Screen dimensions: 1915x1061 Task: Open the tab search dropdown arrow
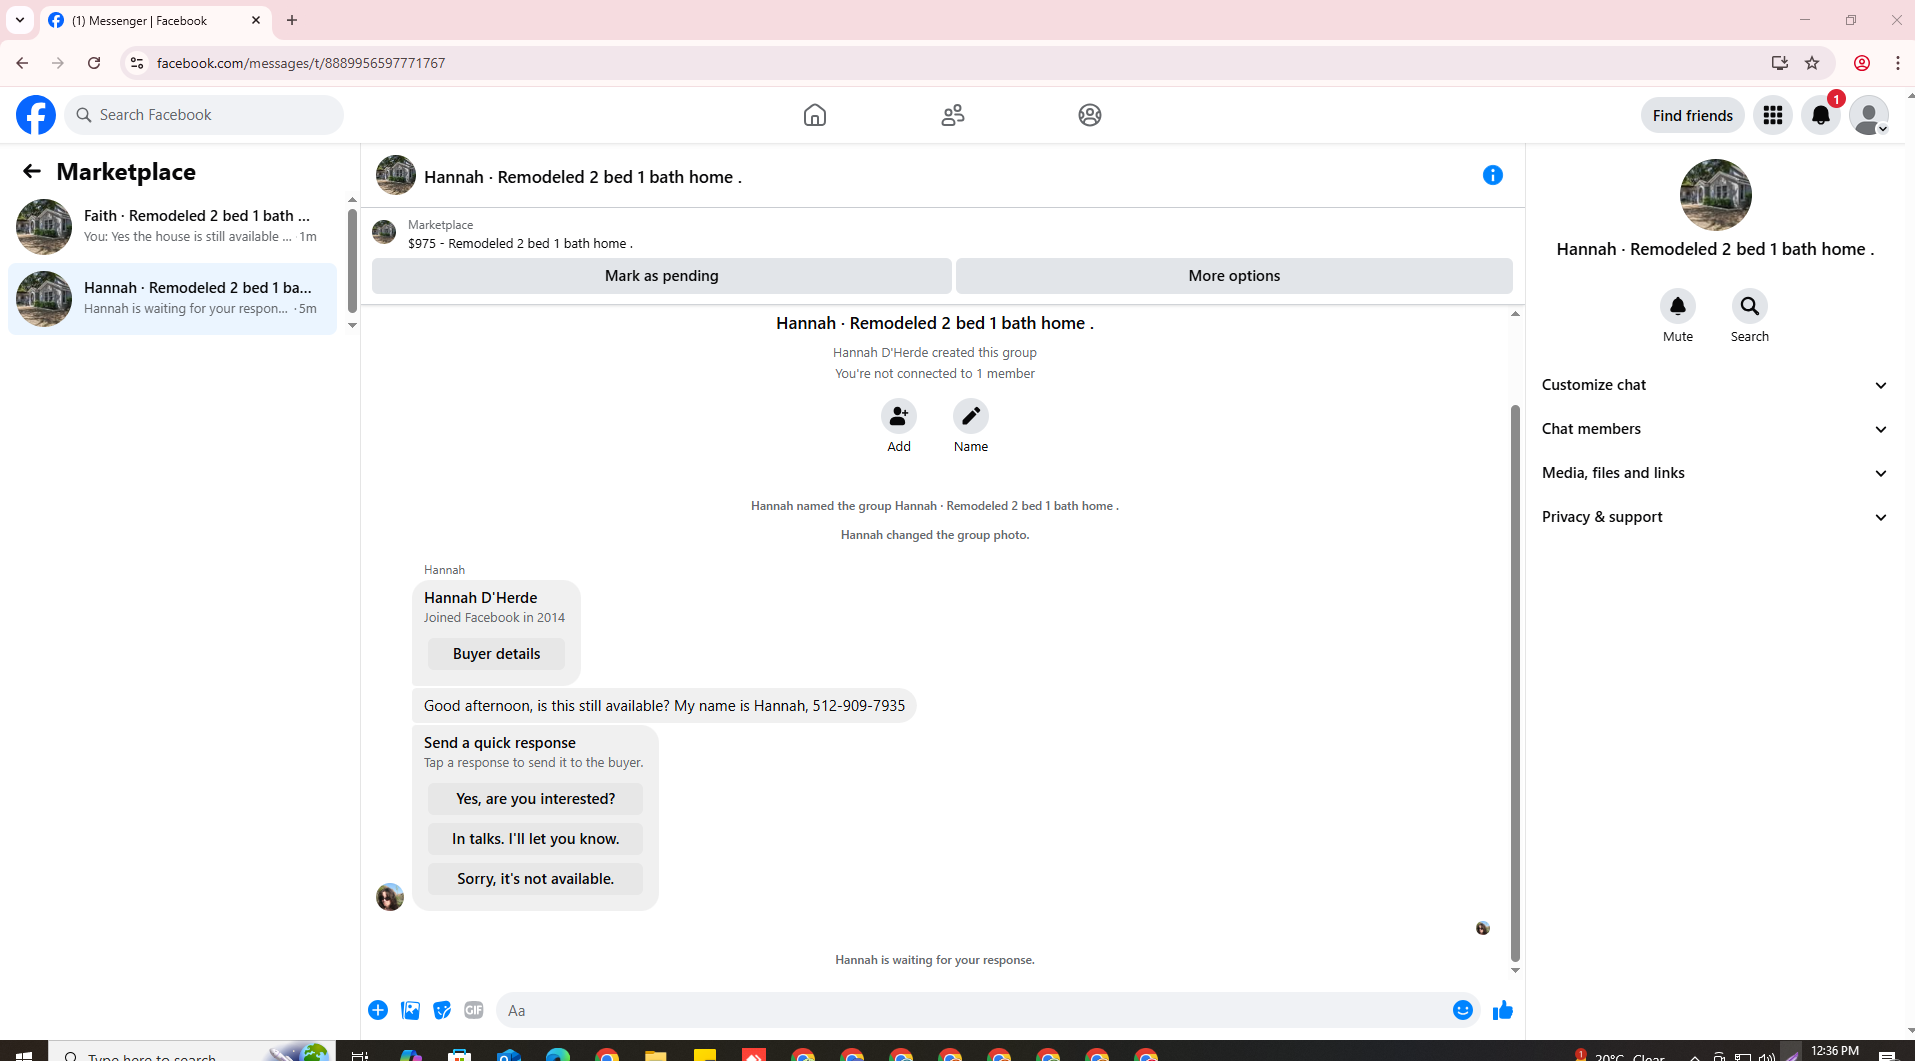click(x=20, y=20)
